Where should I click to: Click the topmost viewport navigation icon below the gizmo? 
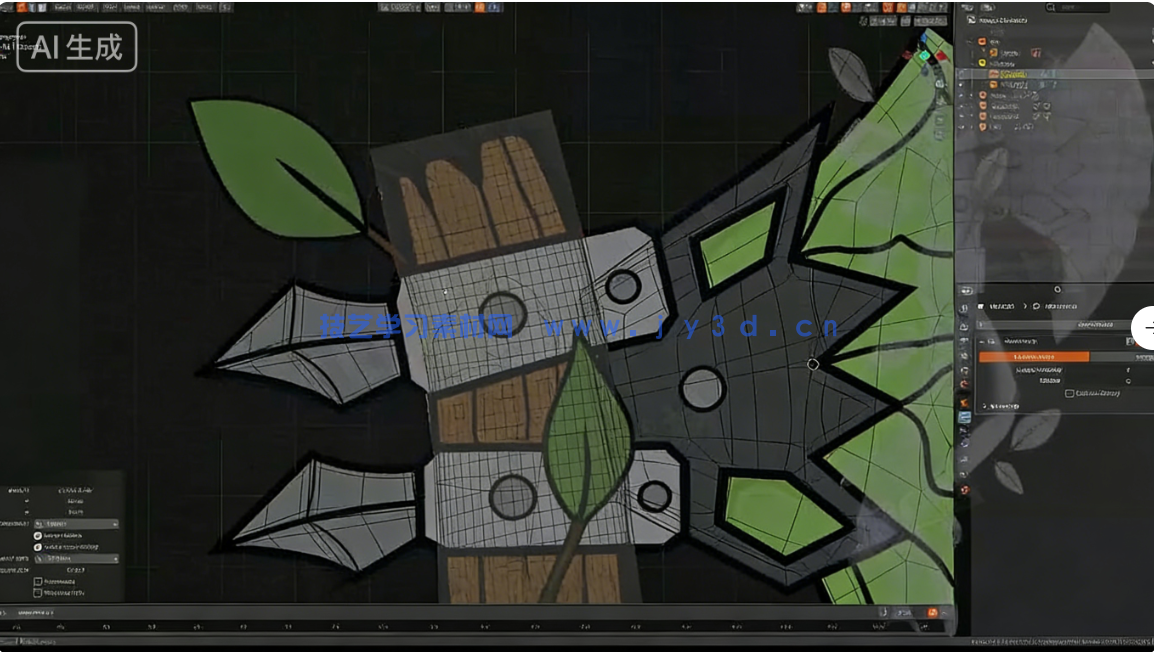coord(940,85)
